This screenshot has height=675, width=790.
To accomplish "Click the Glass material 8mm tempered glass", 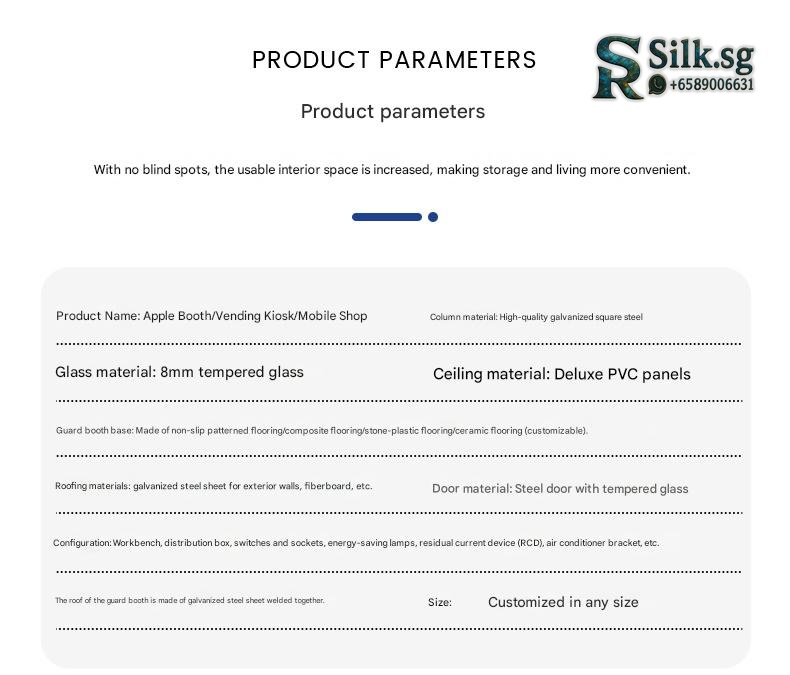I will [x=179, y=372].
